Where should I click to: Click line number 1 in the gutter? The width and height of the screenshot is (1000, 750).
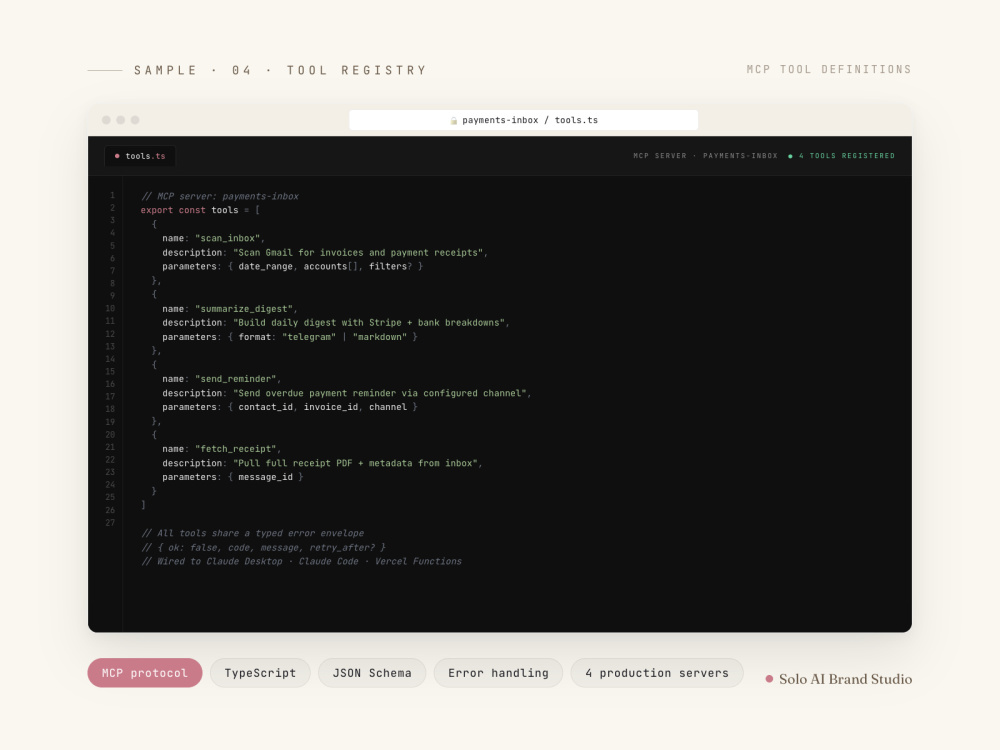112,195
